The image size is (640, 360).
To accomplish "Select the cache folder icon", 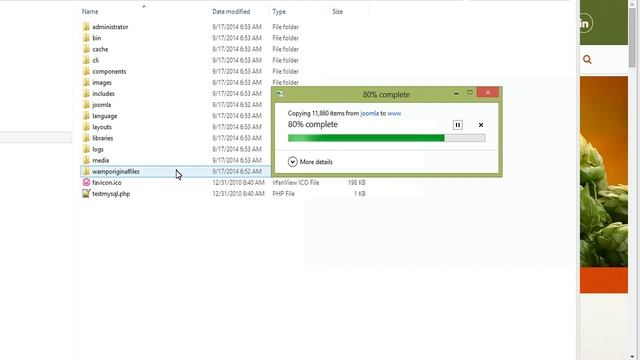I will (x=86, y=49).
